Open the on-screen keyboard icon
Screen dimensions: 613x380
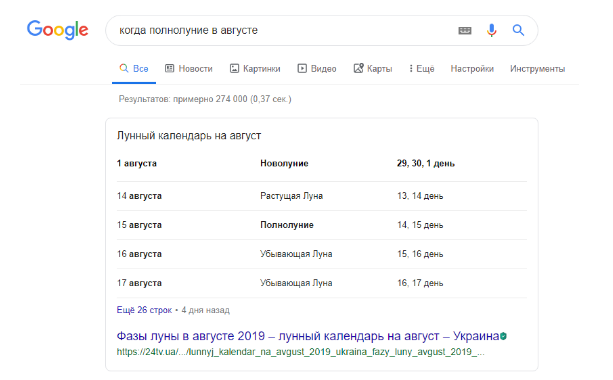464,30
